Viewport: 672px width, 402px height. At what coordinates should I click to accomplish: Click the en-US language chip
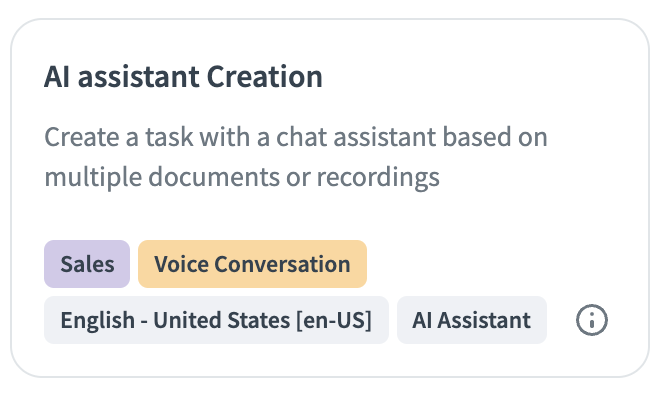click(x=216, y=321)
